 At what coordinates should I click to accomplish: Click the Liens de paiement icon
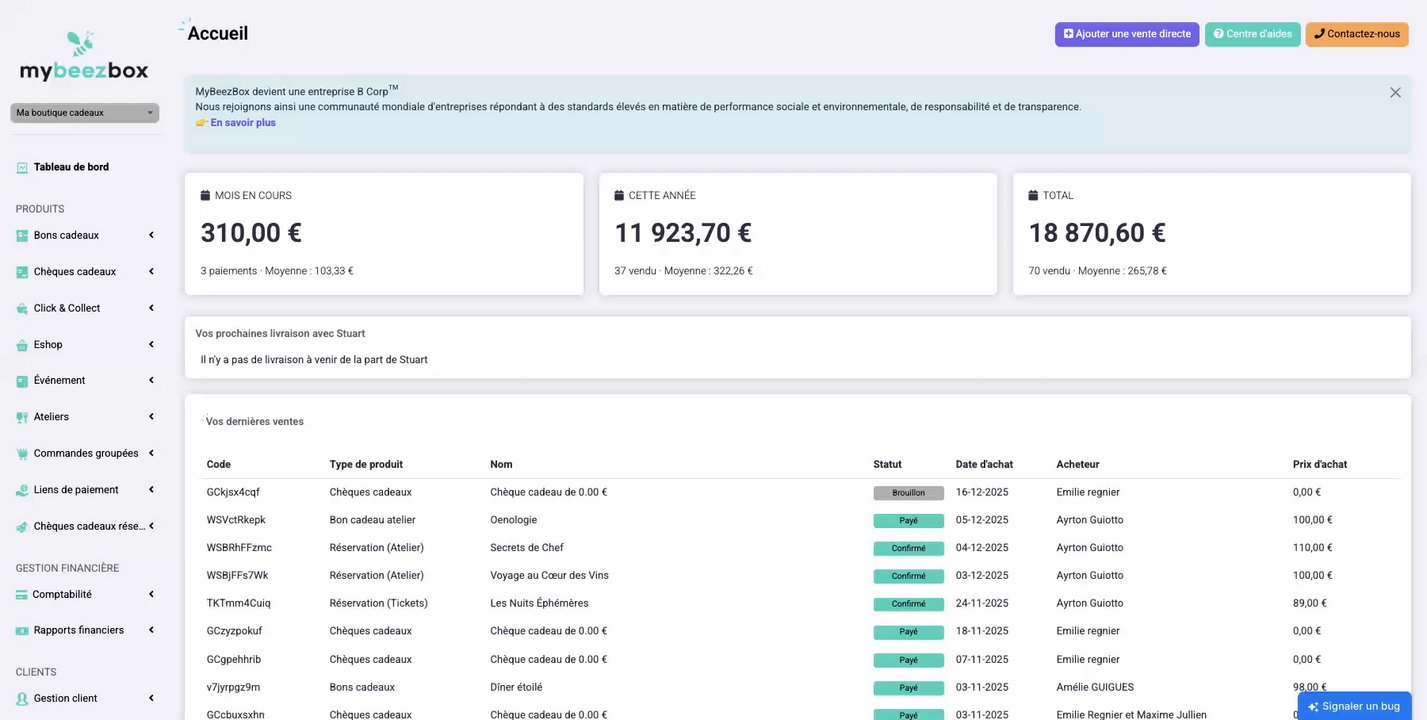pos(22,490)
